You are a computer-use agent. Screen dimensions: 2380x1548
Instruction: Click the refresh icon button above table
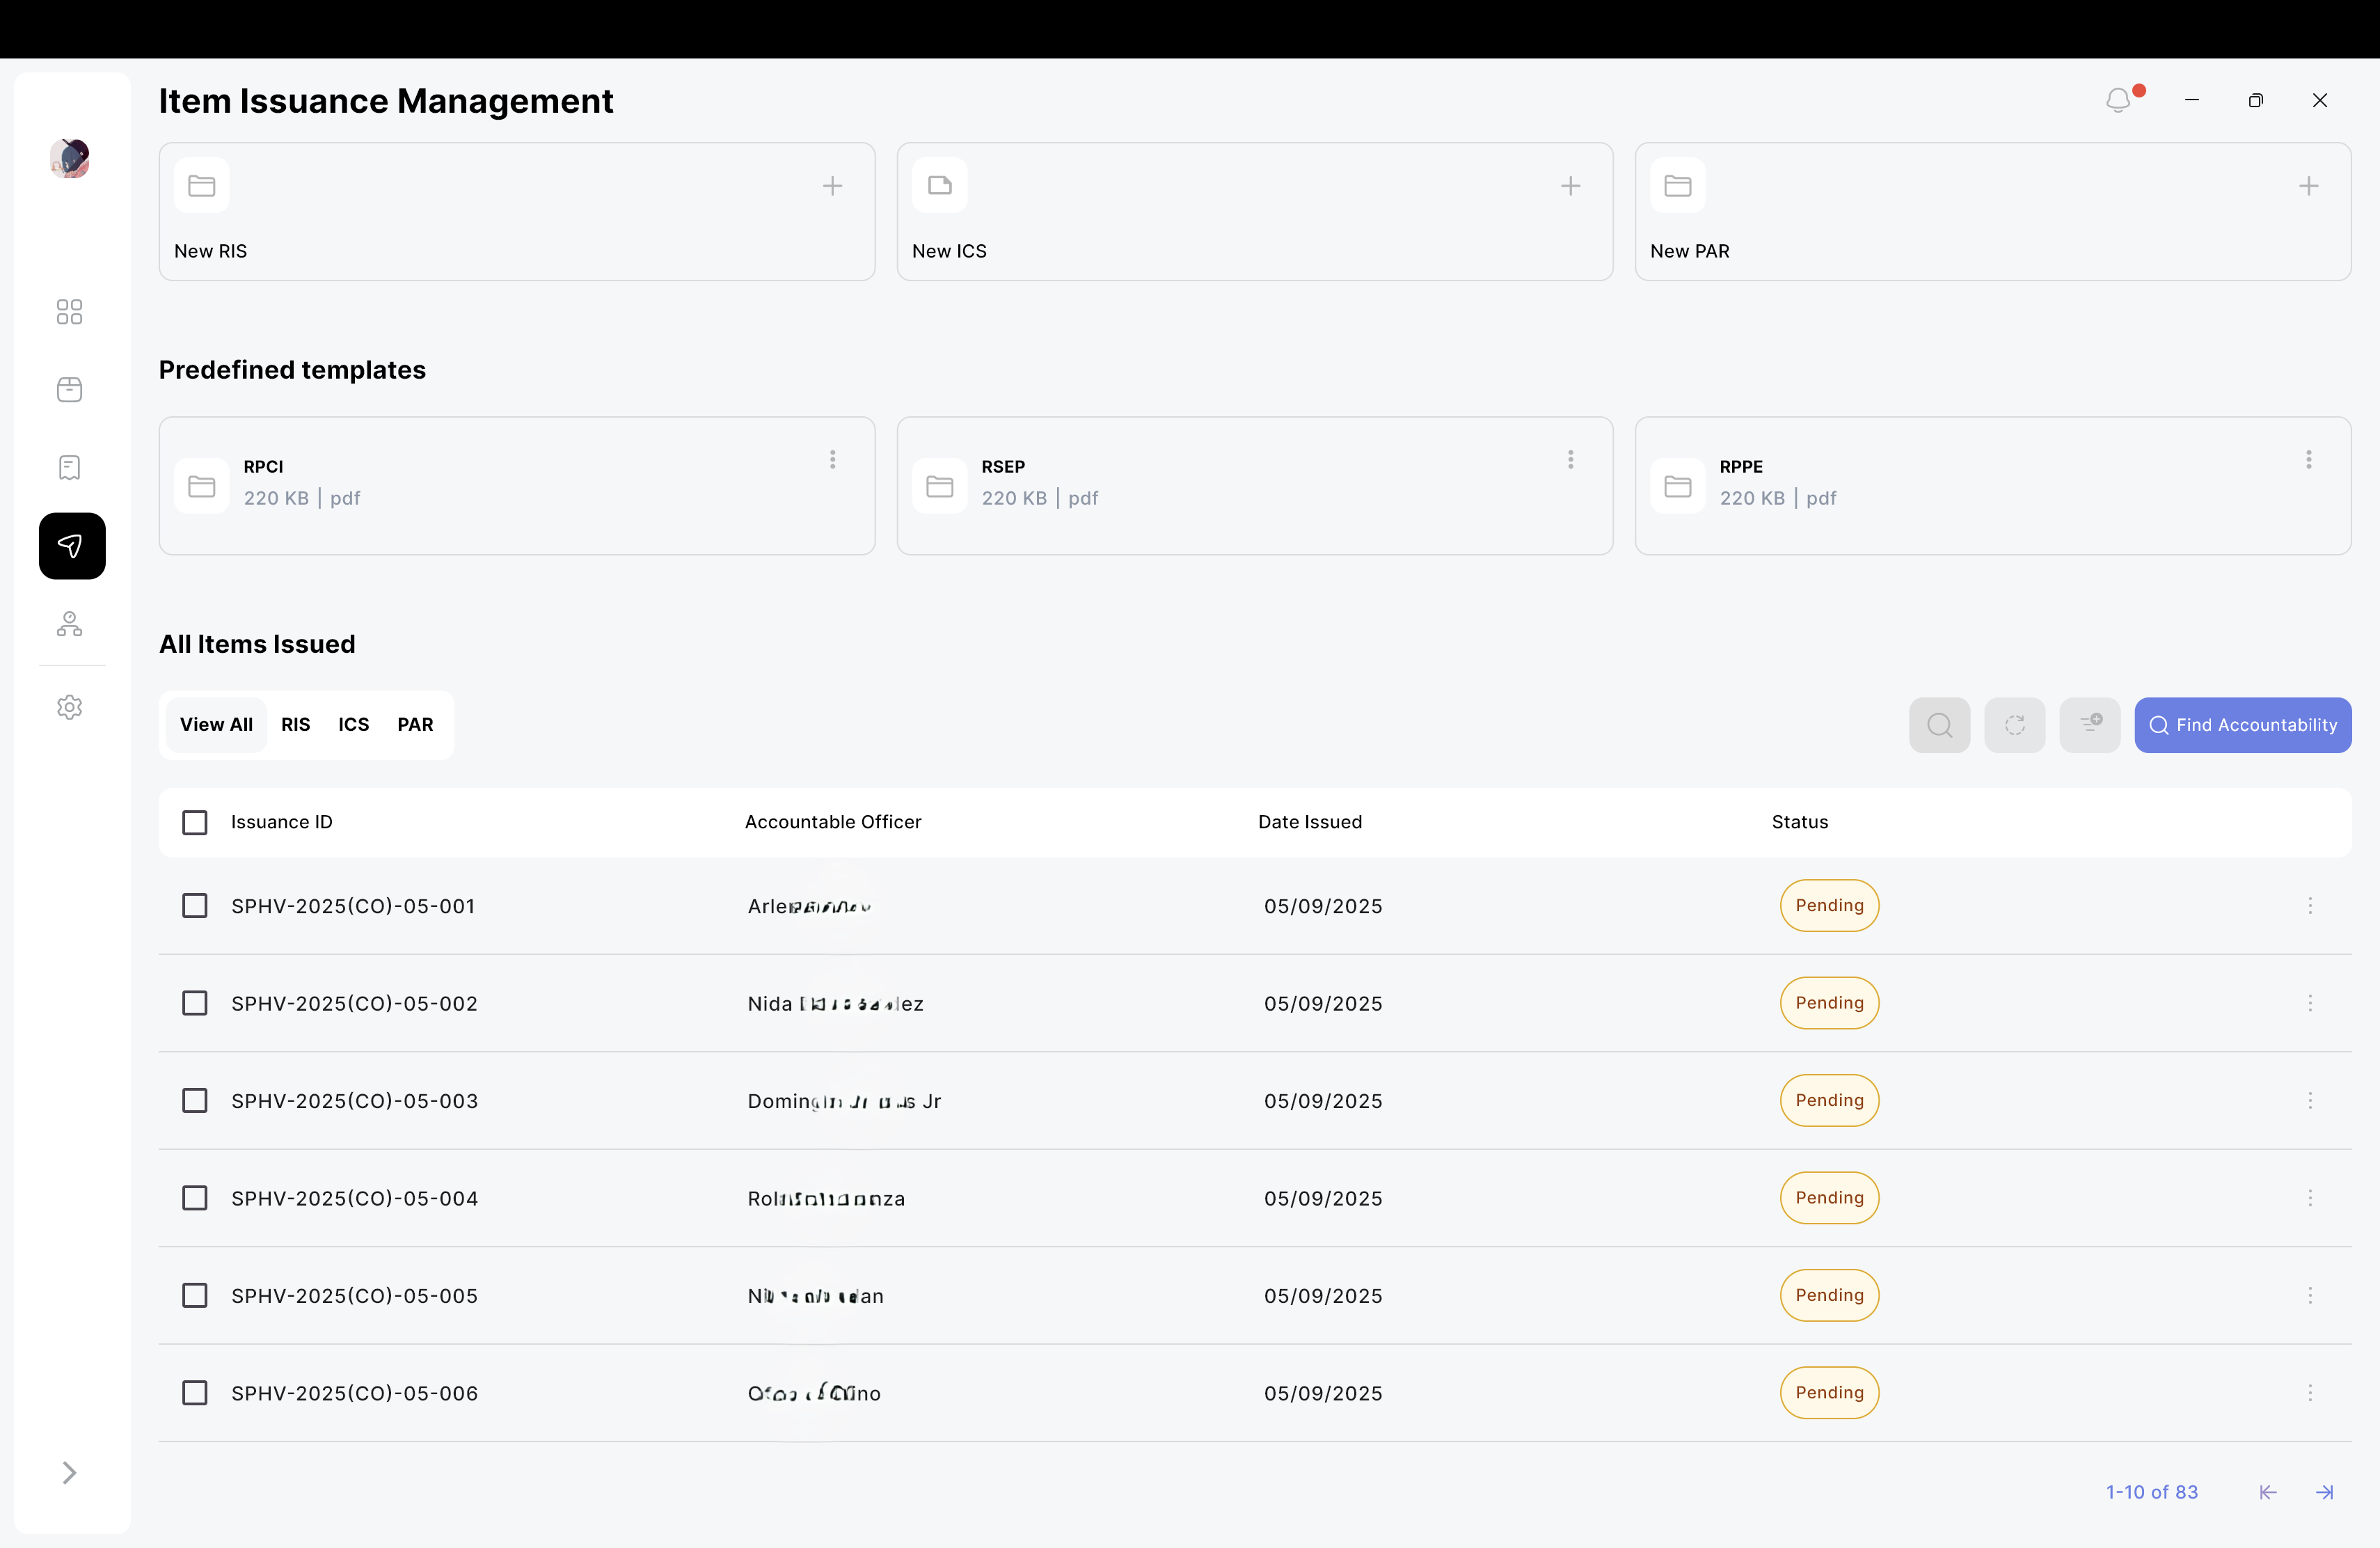[2014, 725]
